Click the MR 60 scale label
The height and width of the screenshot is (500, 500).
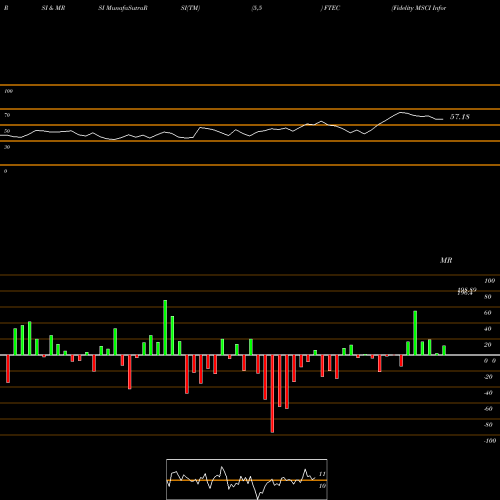tap(487, 313)
